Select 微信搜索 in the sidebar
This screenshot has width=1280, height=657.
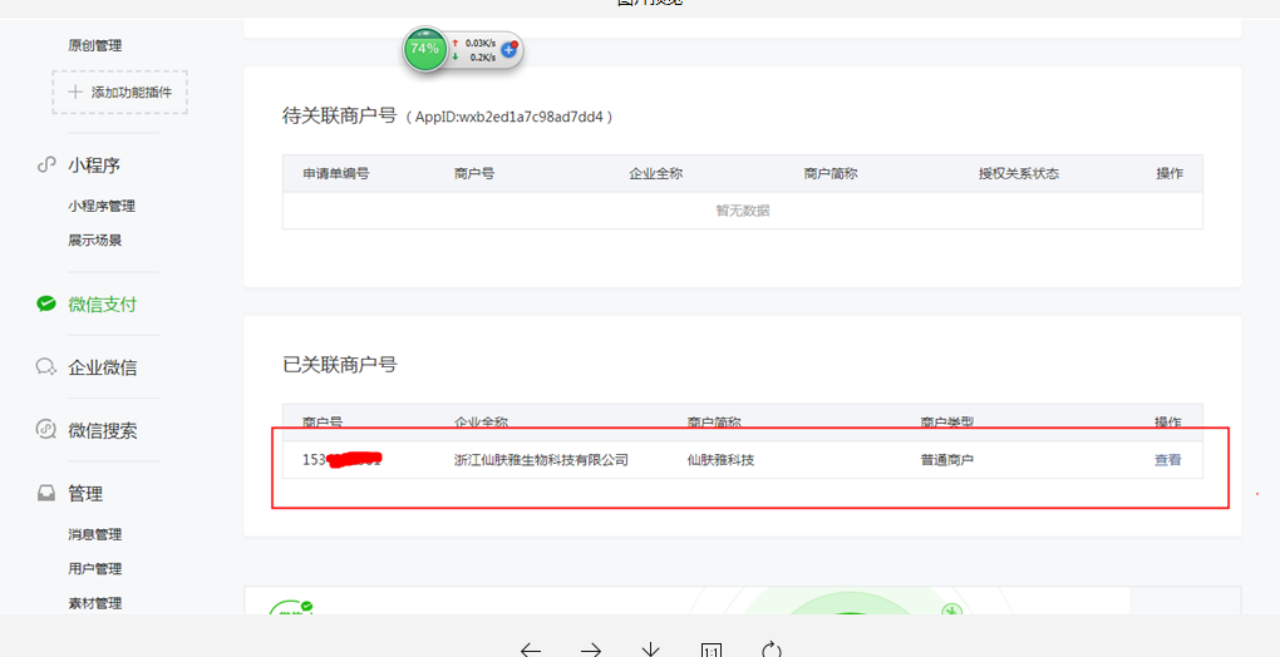[102, 431]
